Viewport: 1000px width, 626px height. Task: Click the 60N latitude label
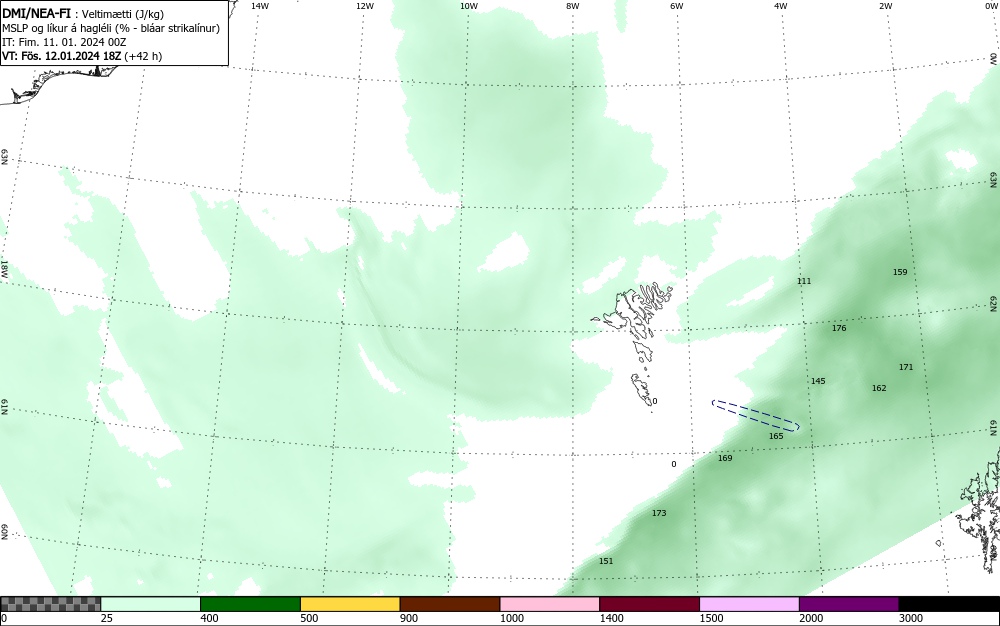pos(4,532)
